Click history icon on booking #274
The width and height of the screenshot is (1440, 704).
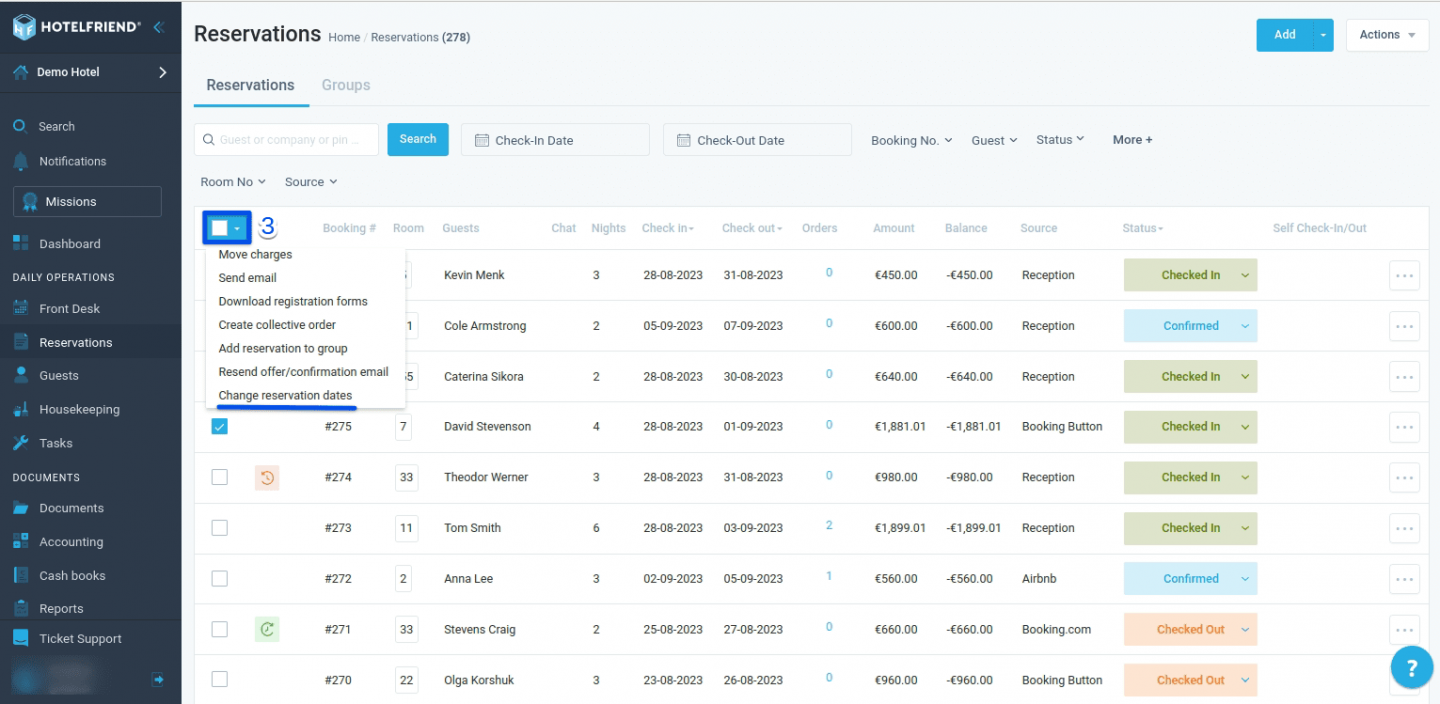coord(267,477)
